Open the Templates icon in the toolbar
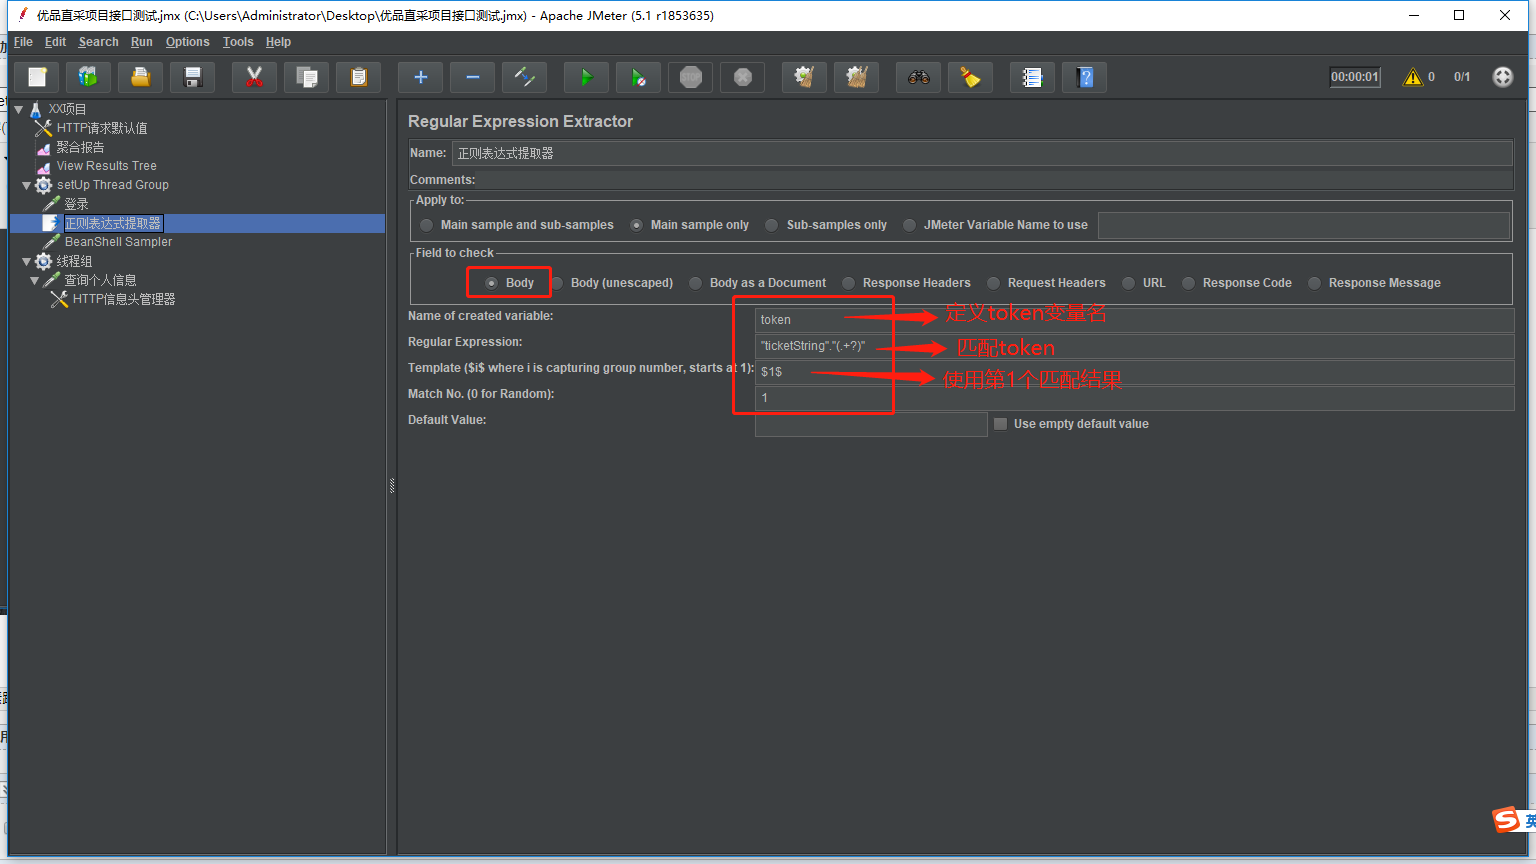The width and height of the screenshot is (1536, 864). pos(89,77)
